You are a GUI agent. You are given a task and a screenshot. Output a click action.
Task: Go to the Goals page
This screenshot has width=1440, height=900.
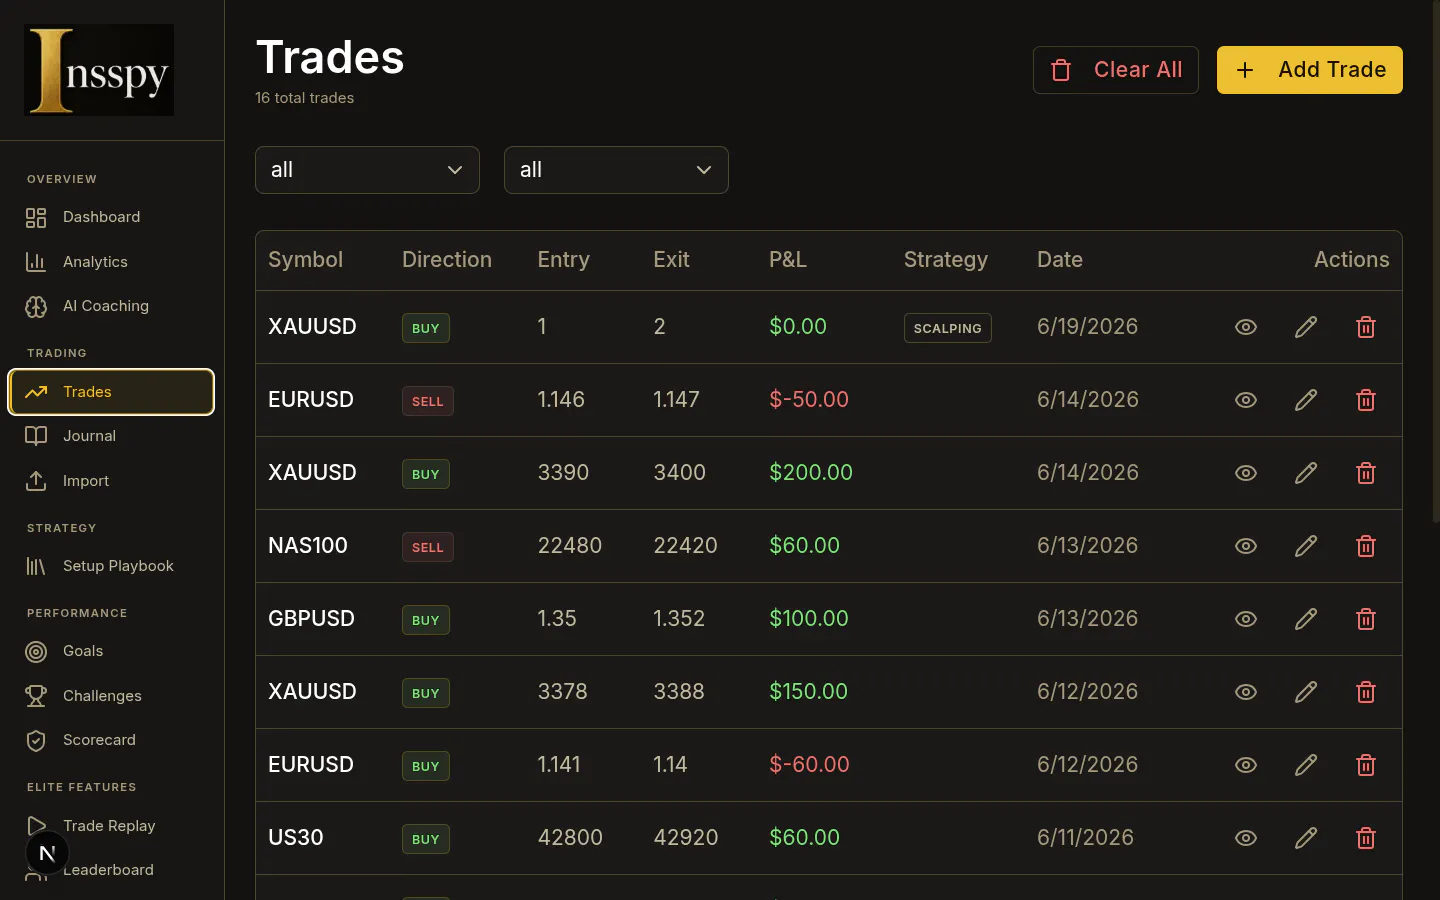click(x=111, y=651)
